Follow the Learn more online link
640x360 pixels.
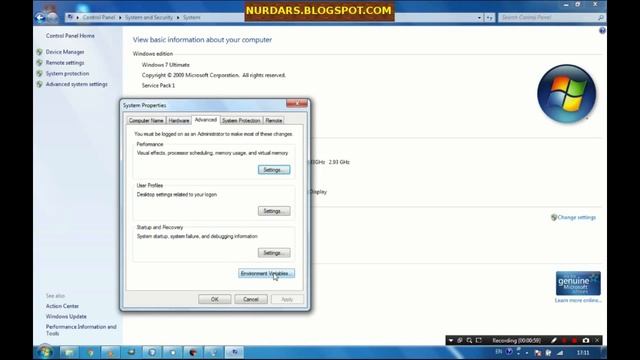[x=578, y=300]
